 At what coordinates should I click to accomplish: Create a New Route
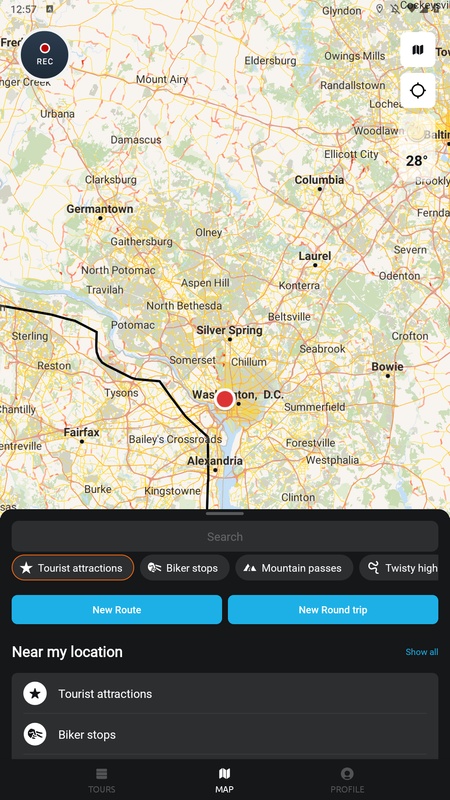point(117,610)
